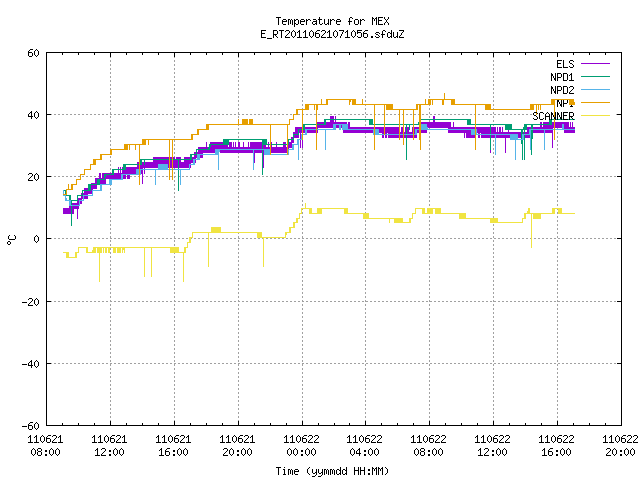640x480 pixels.
Task: Click the NPD2 legend label
Action: (562, 90)
